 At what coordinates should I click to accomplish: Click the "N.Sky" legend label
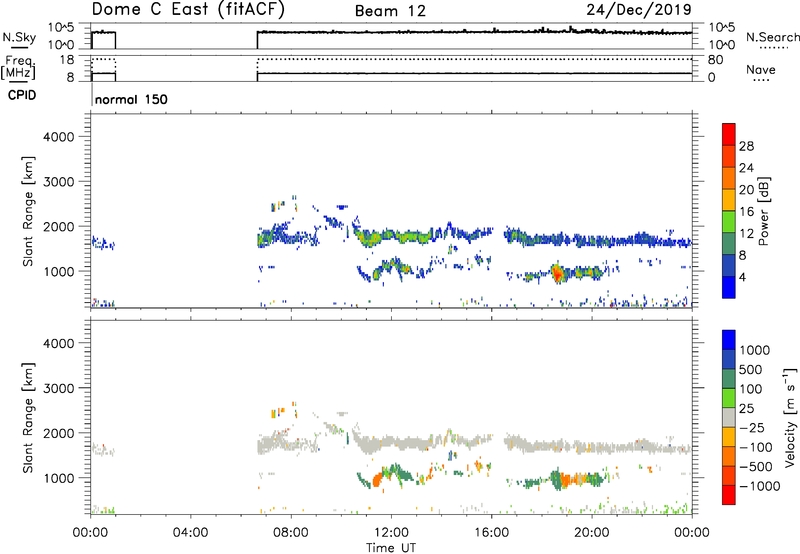pyautogui.click(x=19, y=37)
